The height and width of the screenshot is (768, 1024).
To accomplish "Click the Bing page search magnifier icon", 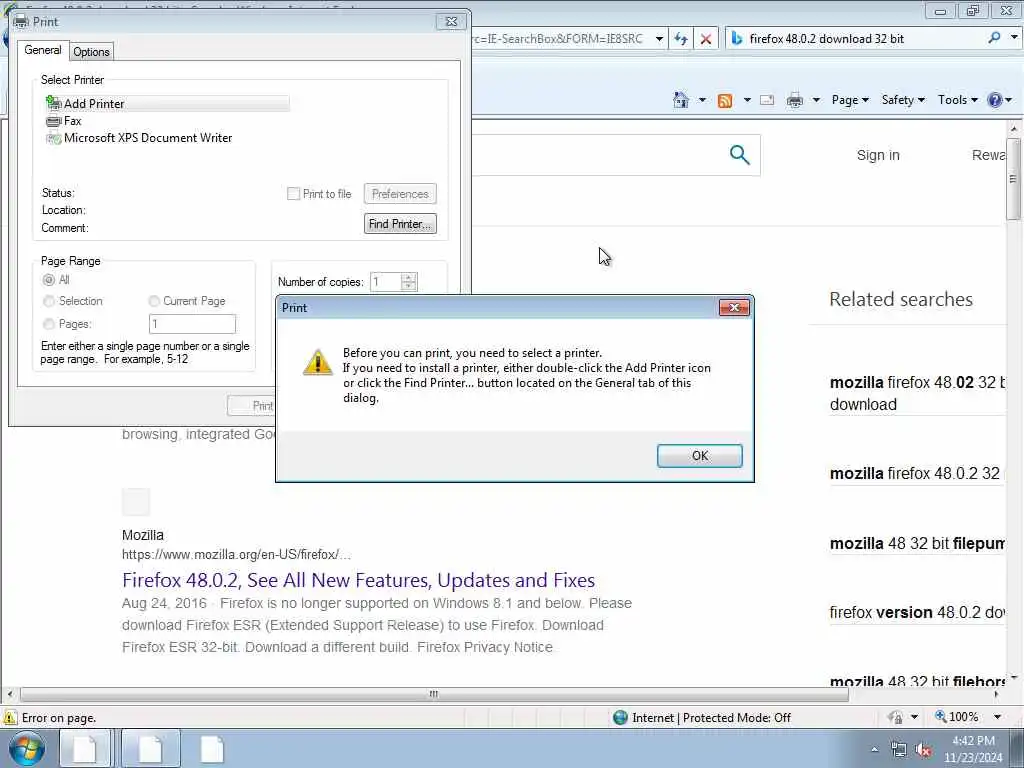I will tap(739, 155).
